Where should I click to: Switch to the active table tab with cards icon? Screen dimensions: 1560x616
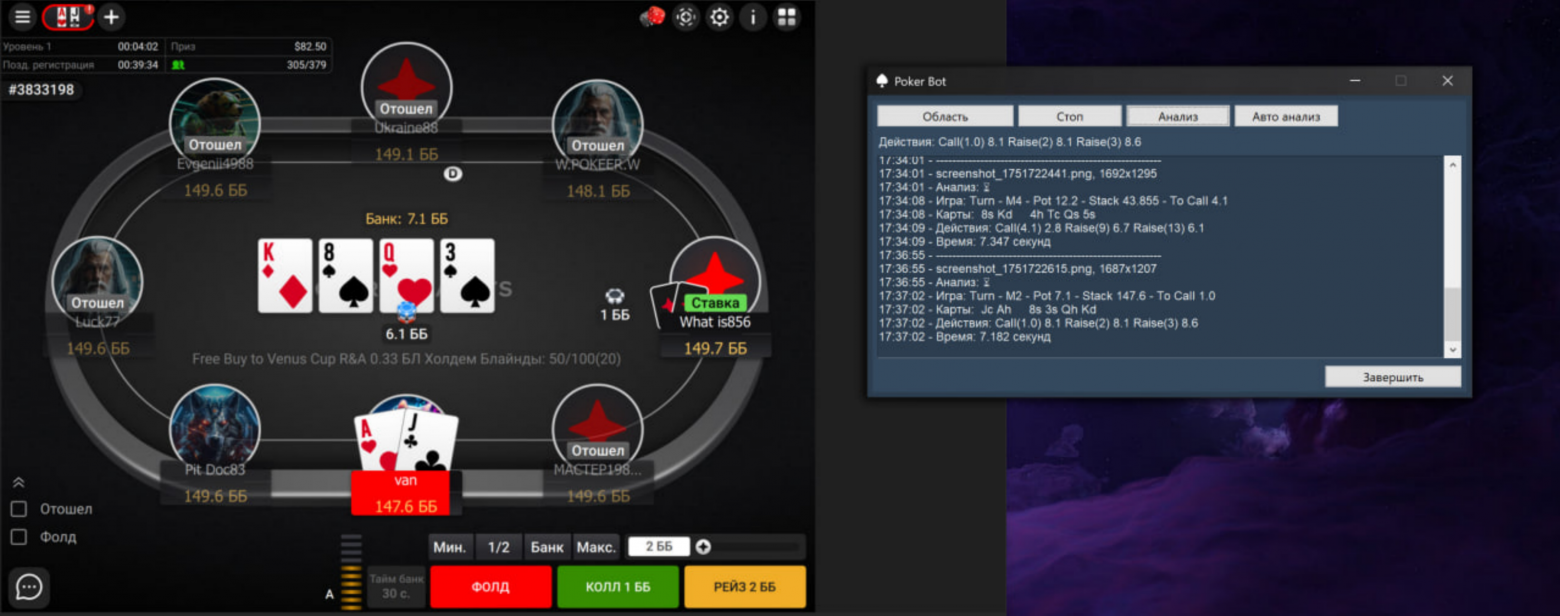click(67, 17)
